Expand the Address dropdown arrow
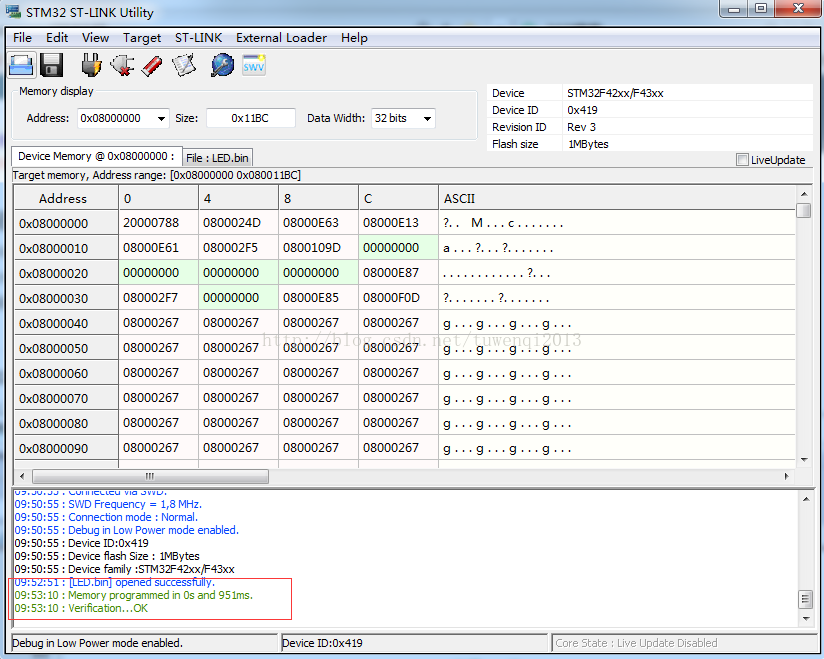The image size is (824, 659). (x=161, y=119)
